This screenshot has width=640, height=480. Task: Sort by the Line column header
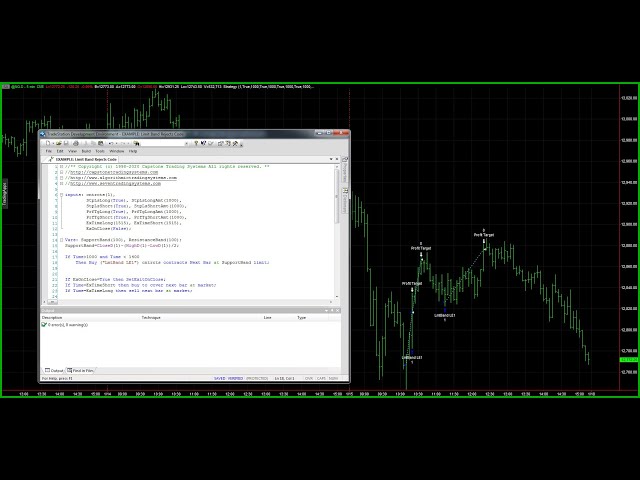click(x=267, y=318)
